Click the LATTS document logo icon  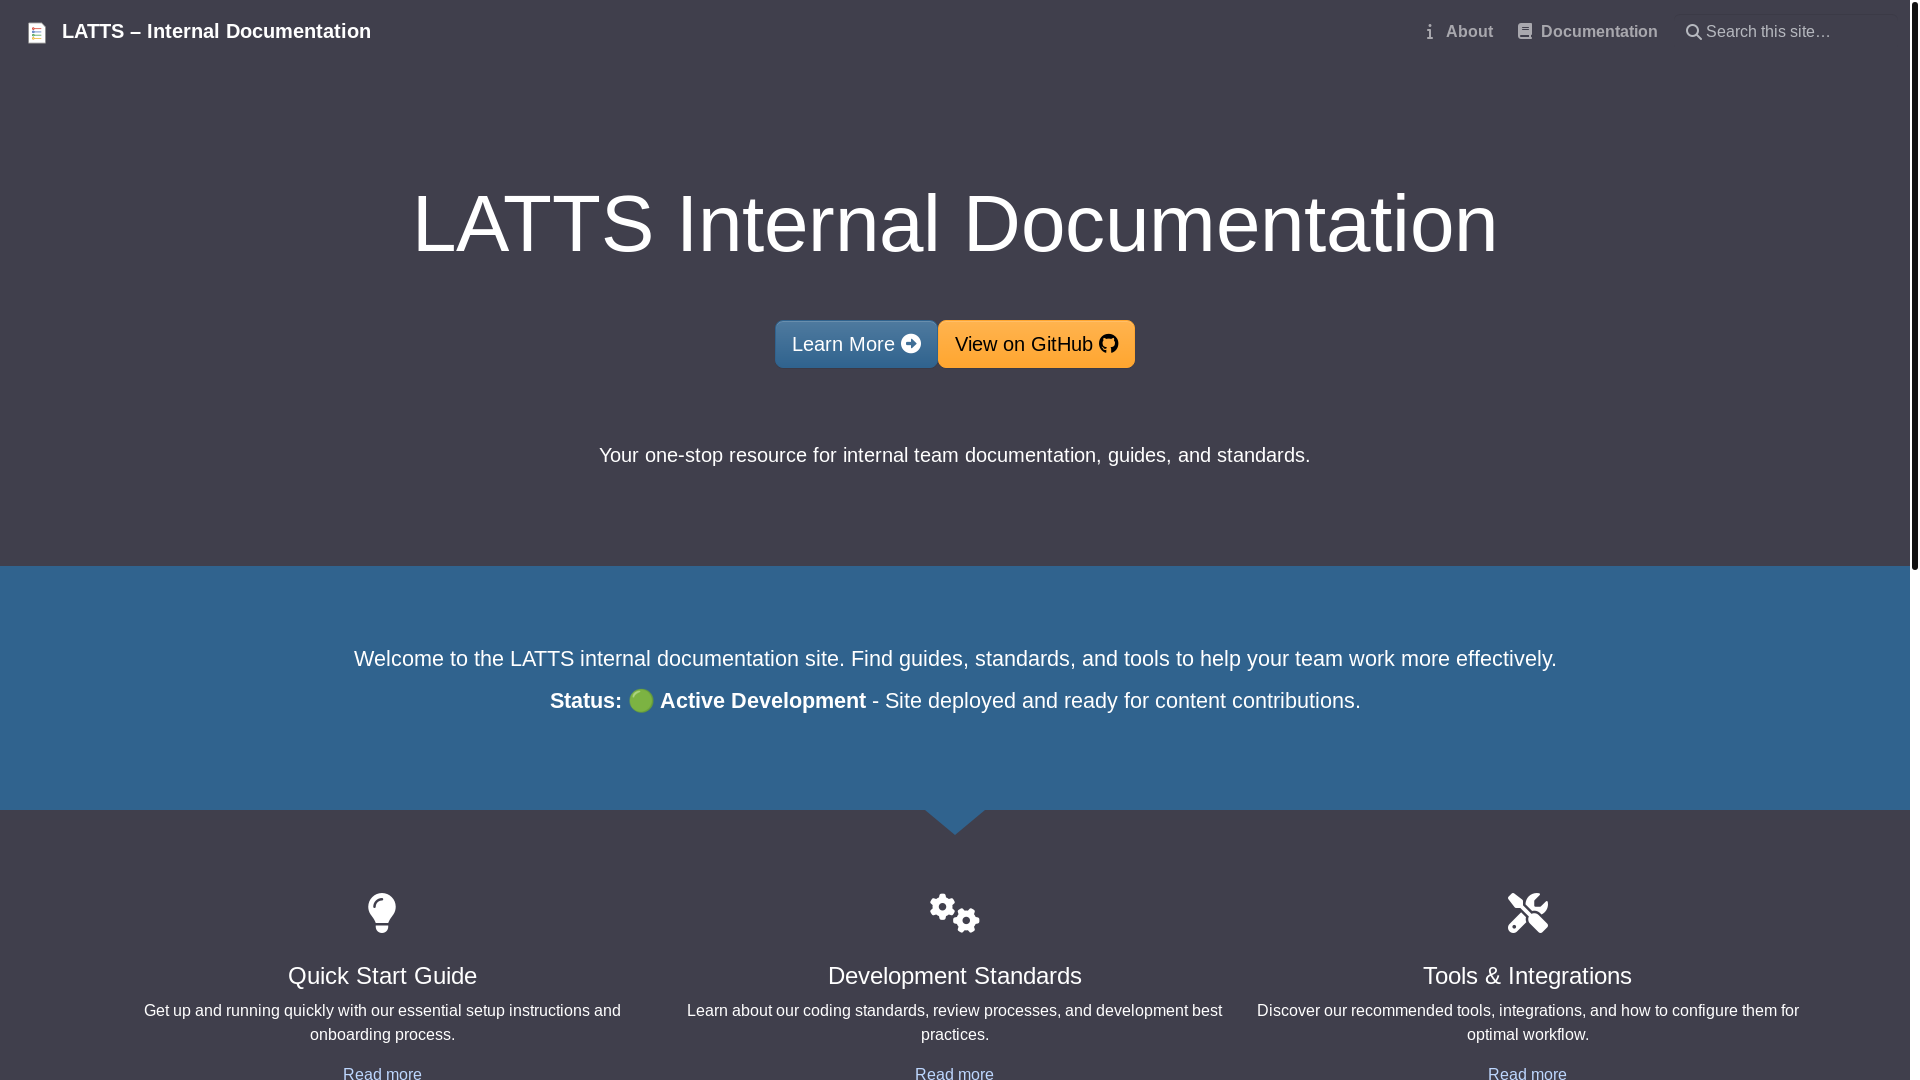tap(37, 33)
